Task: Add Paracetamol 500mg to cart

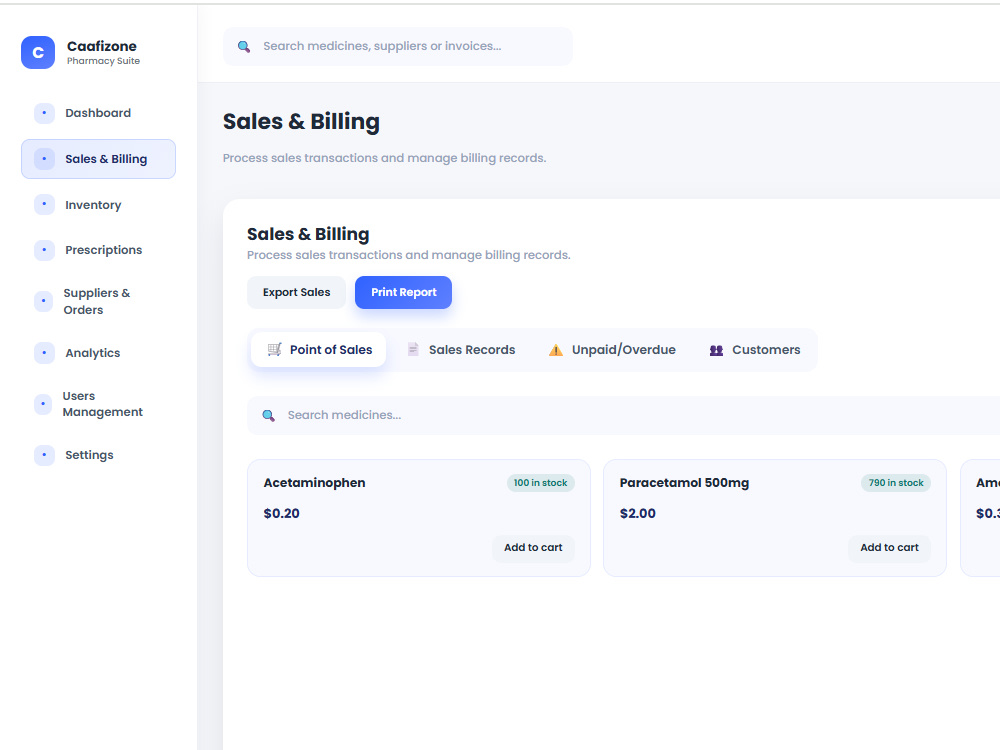Action: click(889, 548)
